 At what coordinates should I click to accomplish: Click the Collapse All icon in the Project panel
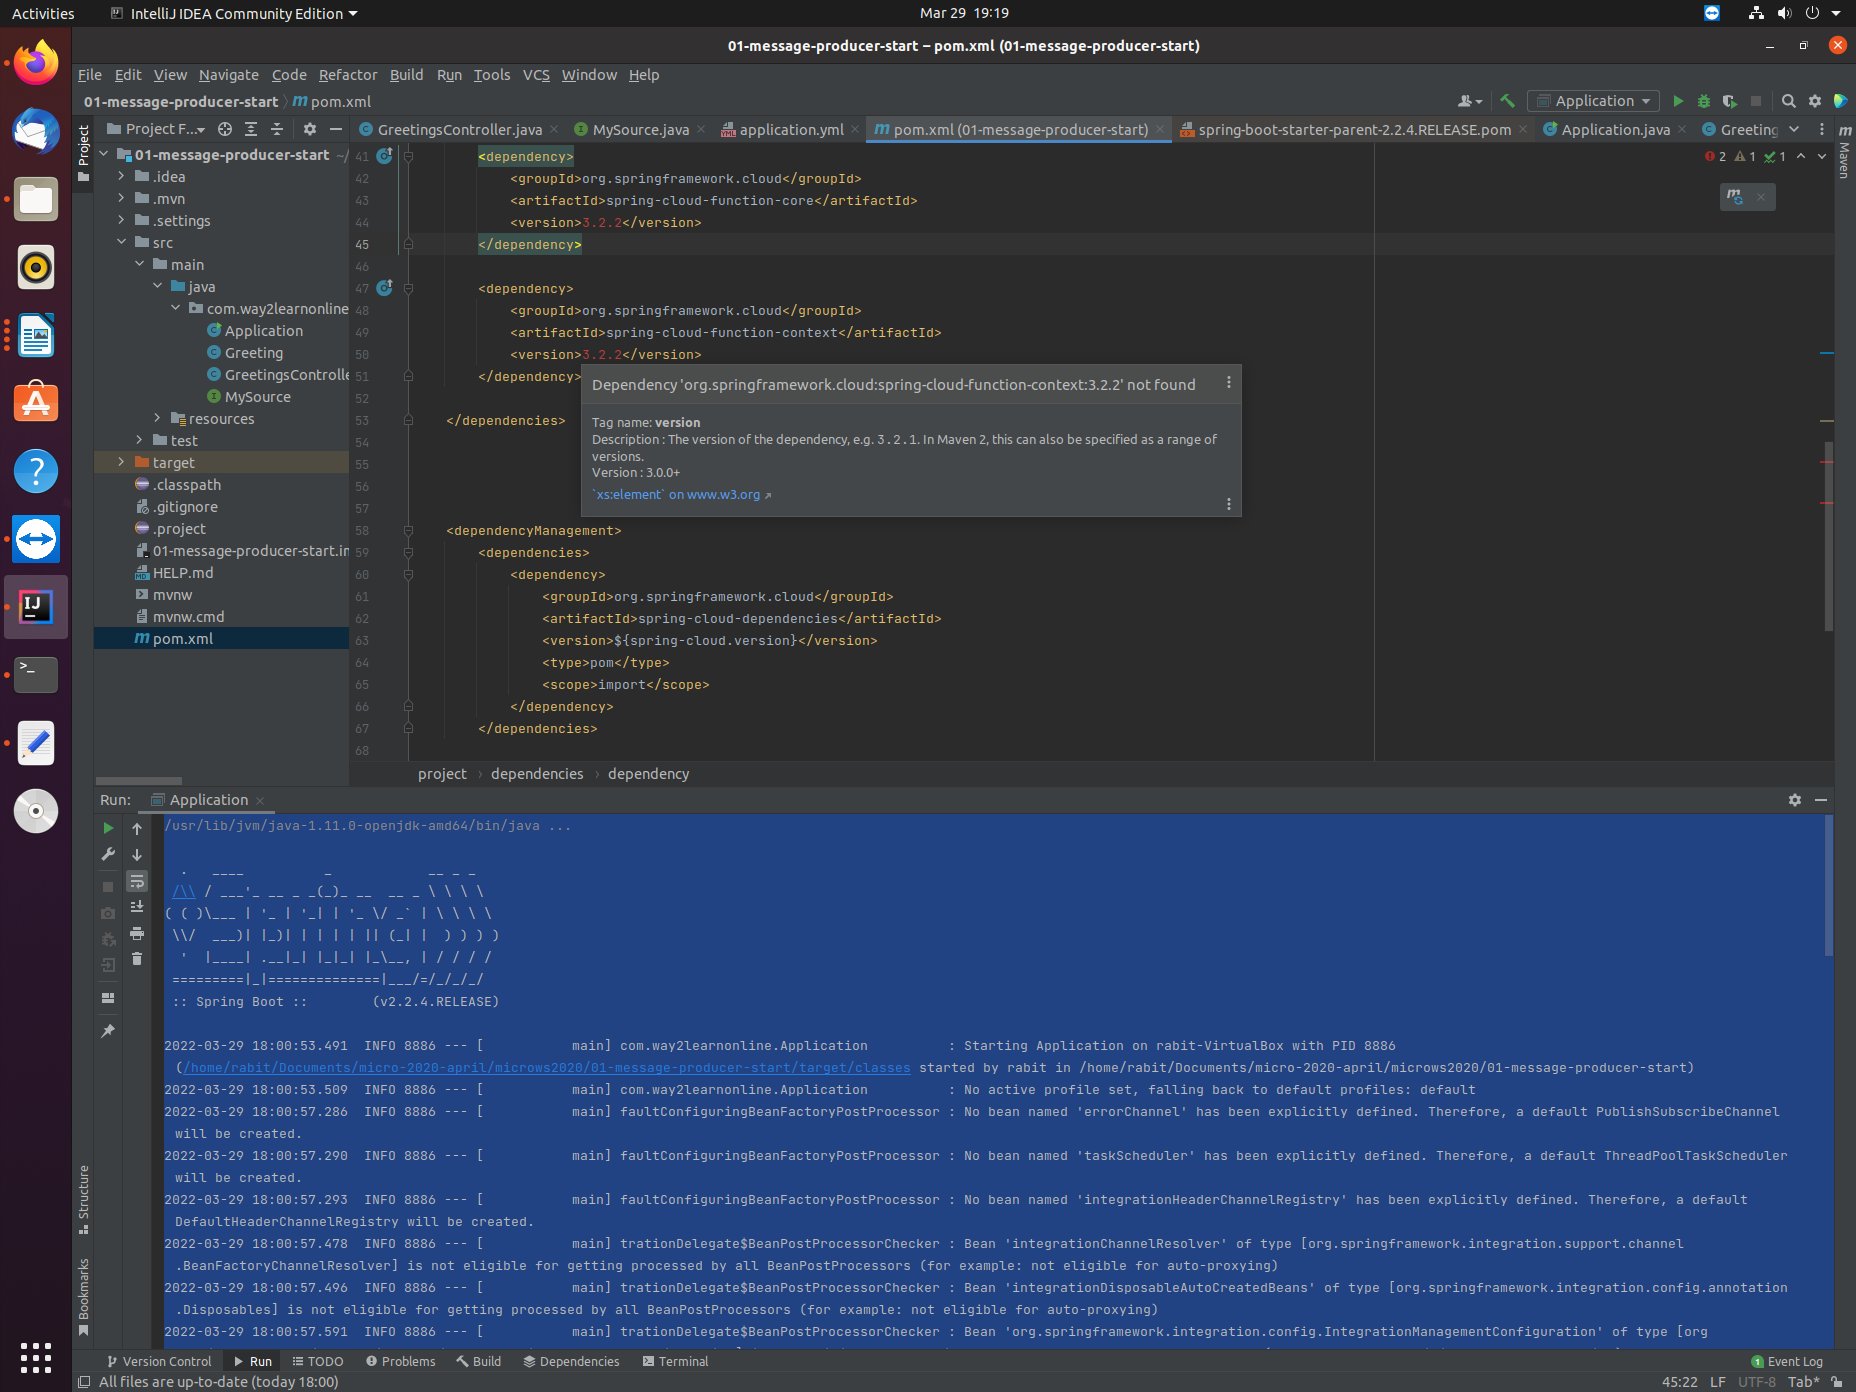pyautogui.click(x=277, y=129)
